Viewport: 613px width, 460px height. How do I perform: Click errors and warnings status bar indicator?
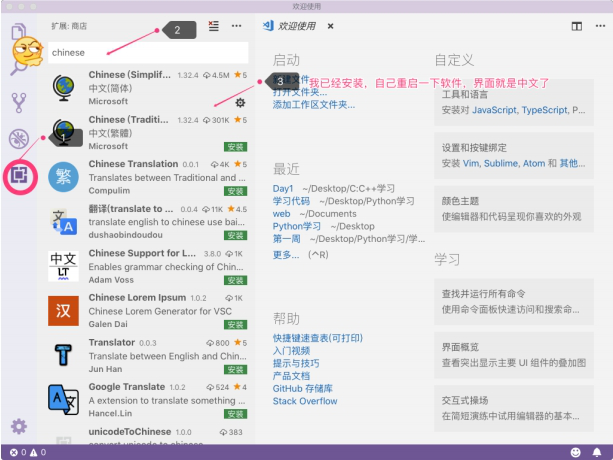[28, 452]
